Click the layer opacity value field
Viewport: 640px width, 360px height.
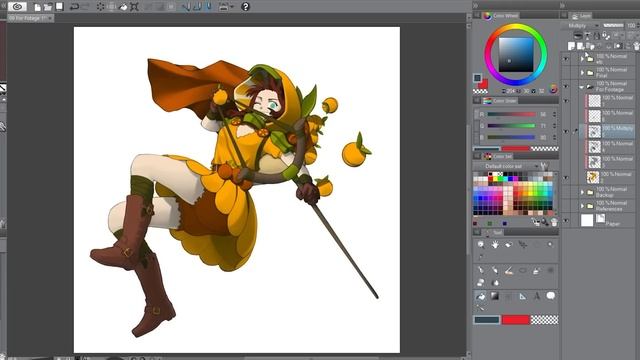[x=632, y=25]
